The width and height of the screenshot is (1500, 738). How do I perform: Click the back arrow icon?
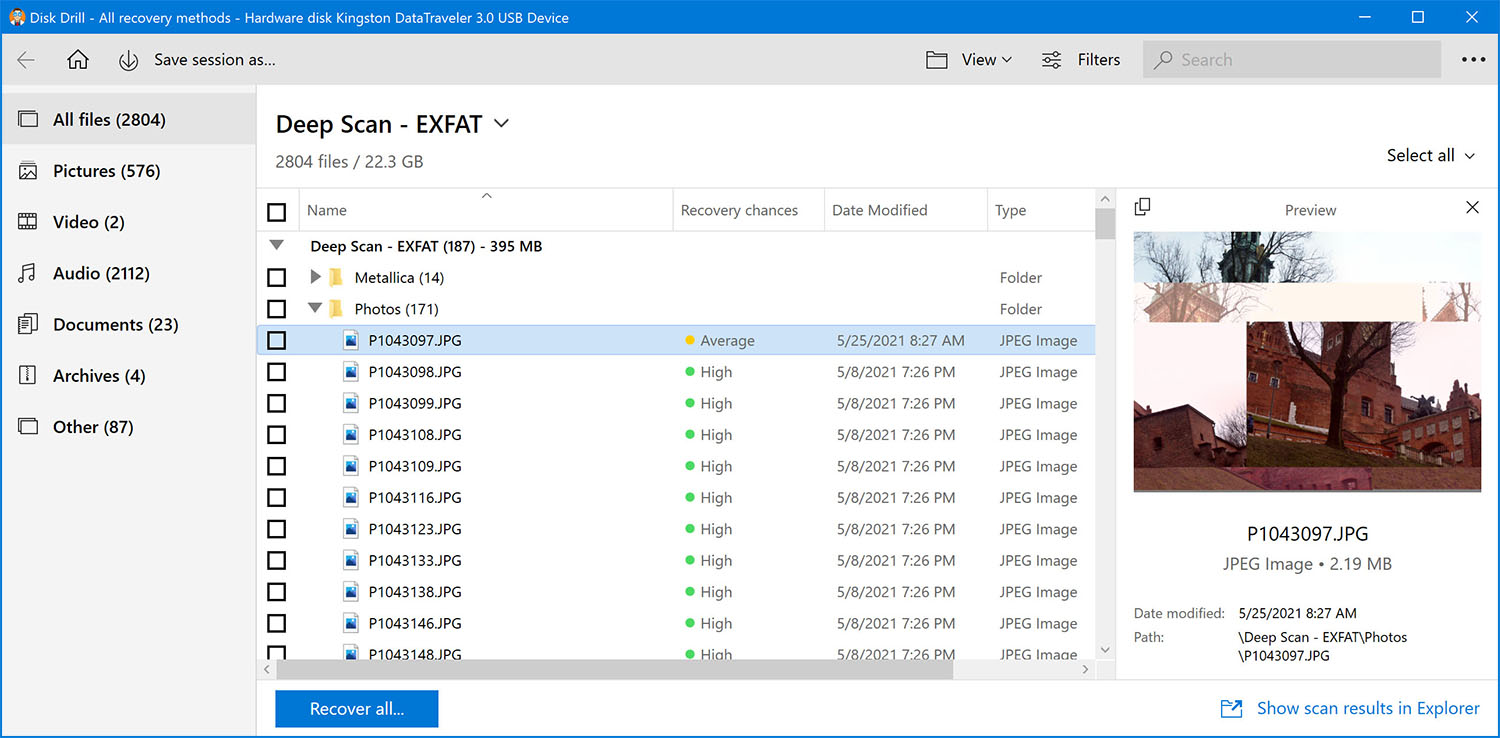[27, 60]
